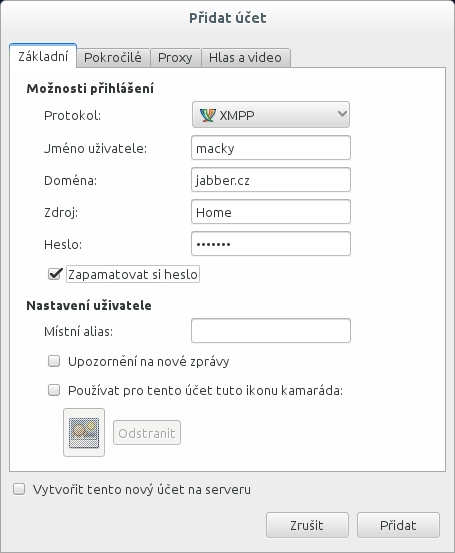The width and height of the screenshot is (455, 553).
Task: Click the XMPP protocol logo icon
Action: pos(207,115)
